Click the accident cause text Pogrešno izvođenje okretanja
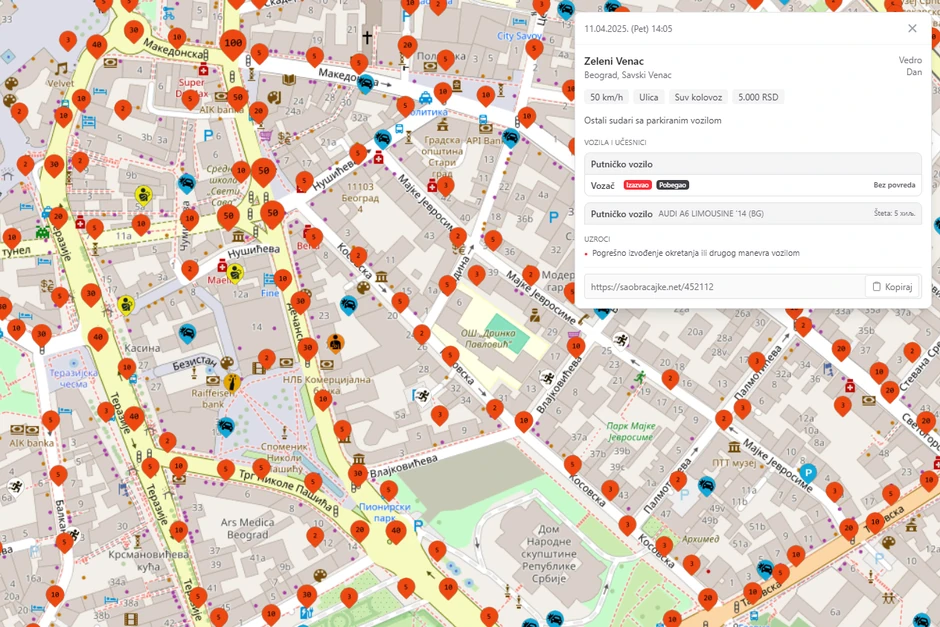 [x=695, y=253]
